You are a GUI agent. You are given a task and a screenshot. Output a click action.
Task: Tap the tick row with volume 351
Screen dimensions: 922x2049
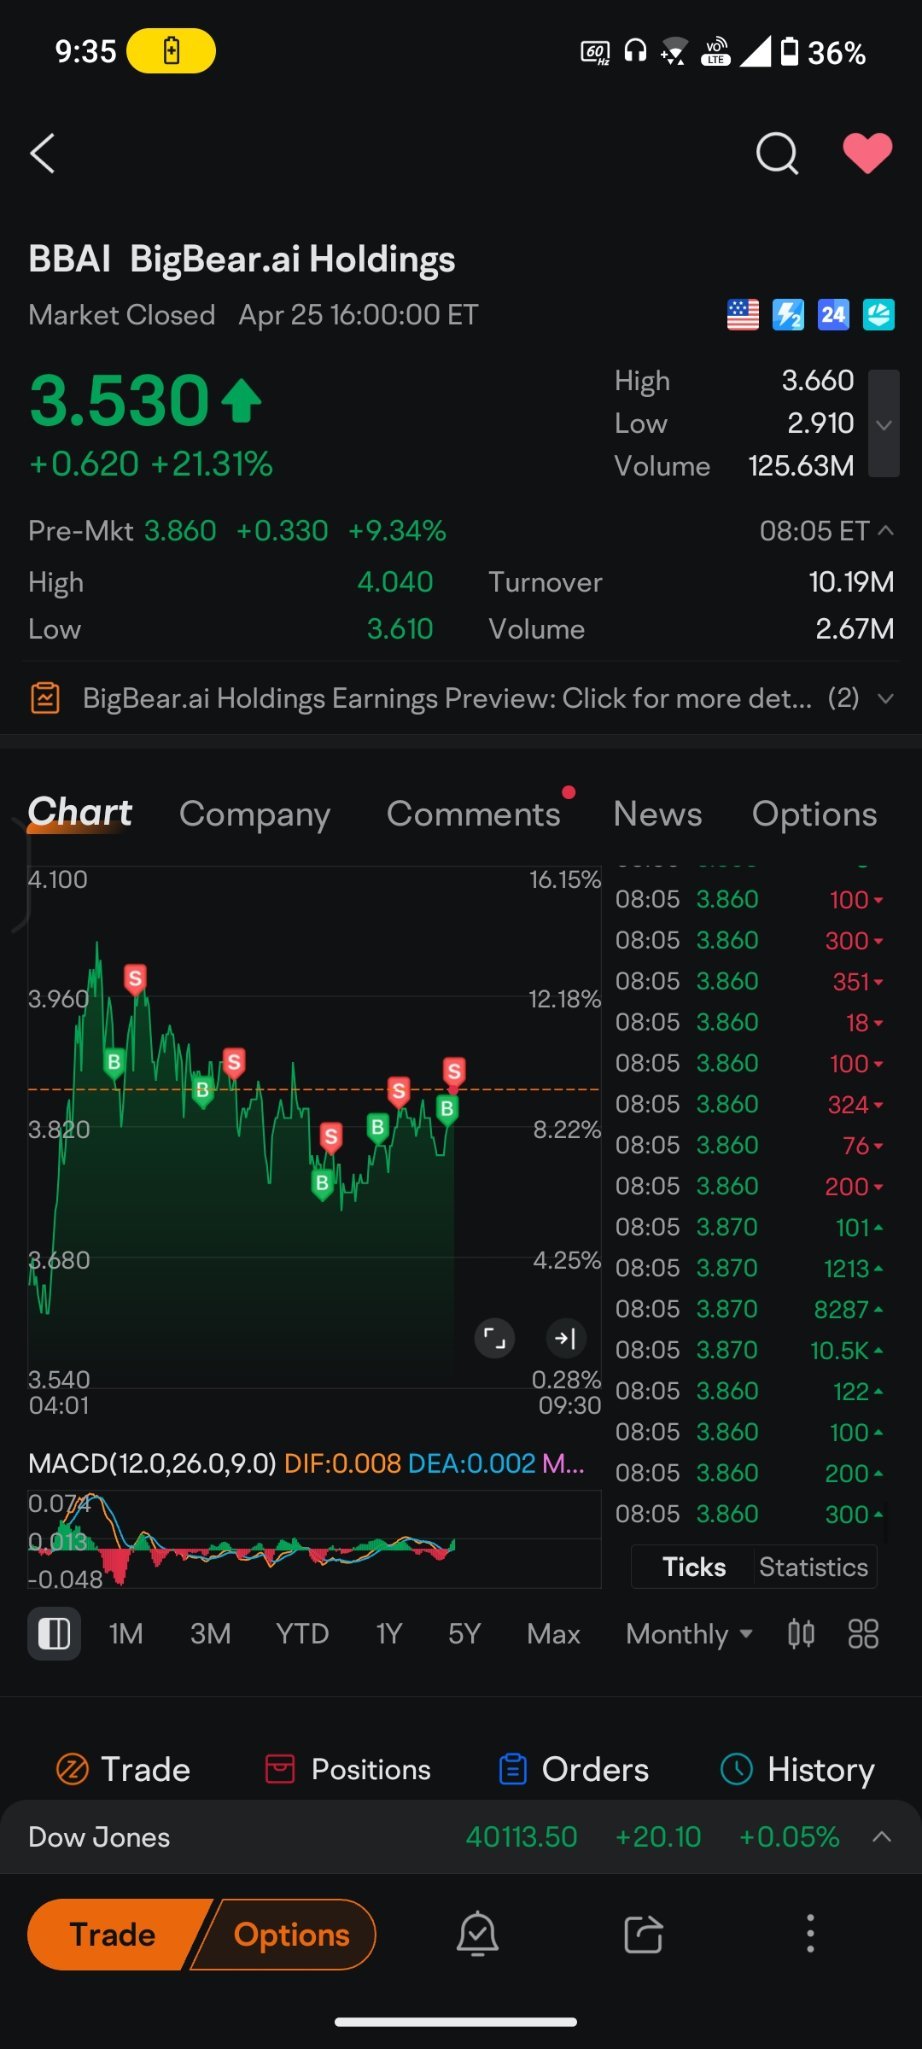[x=750, y=981]
